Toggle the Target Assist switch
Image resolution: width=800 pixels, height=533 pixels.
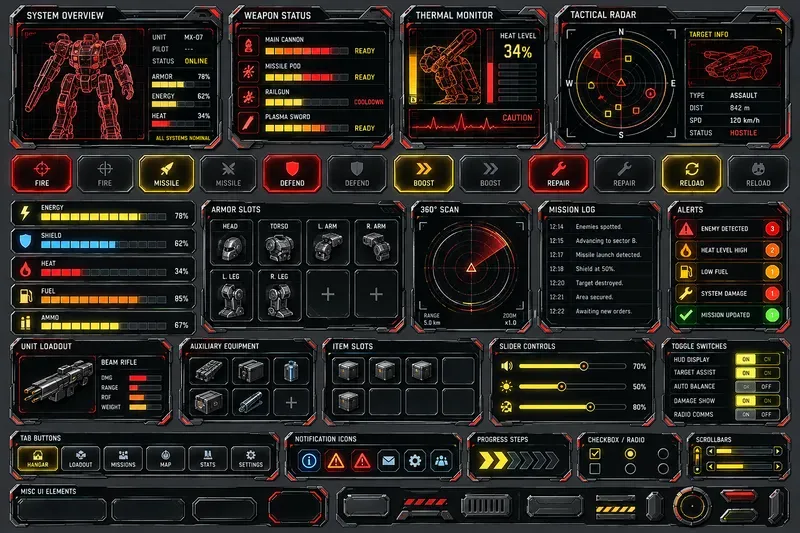(757, 373)
